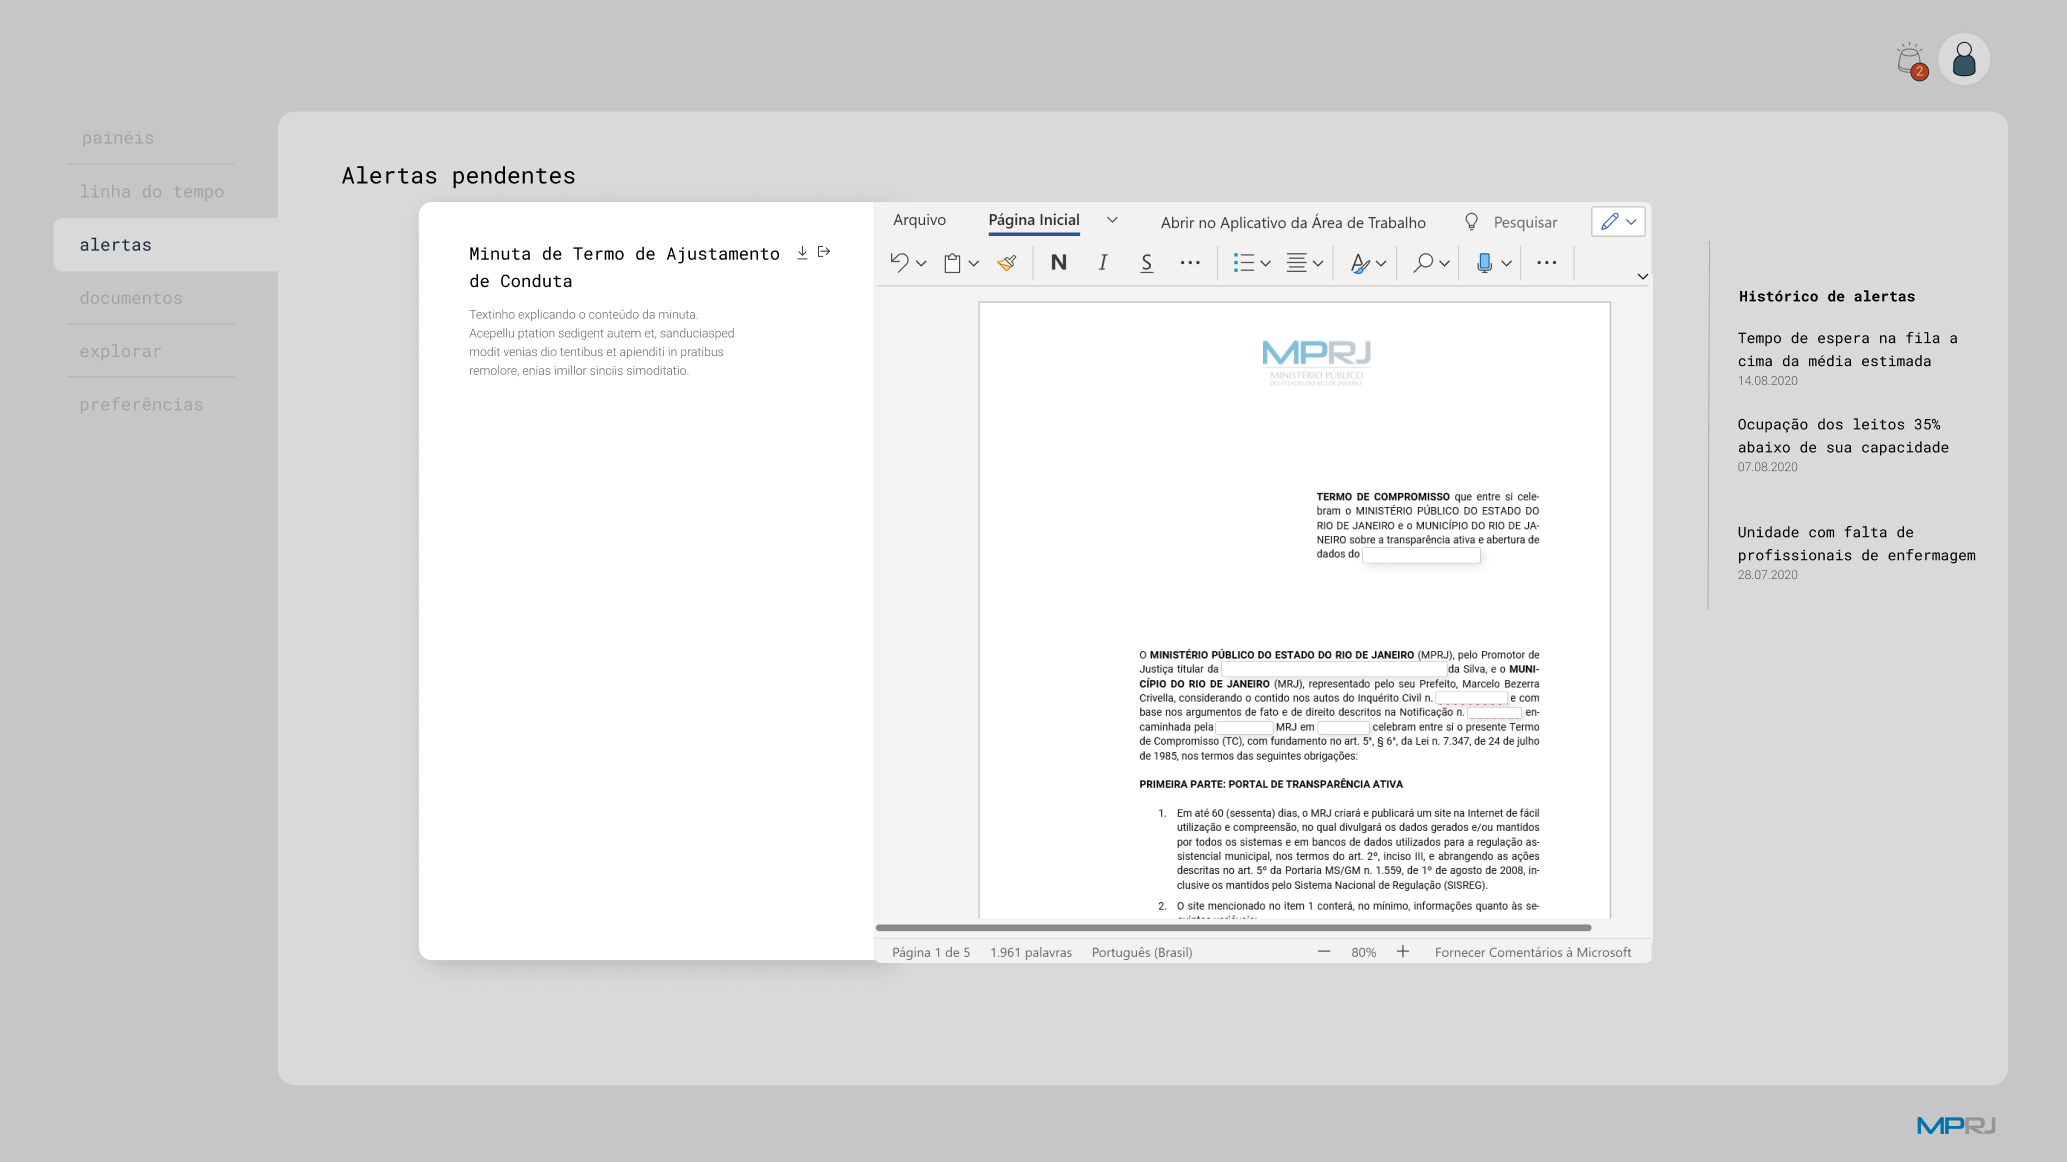Expand the ribbon with the corner chevron
The height and width of the screenshot is (1162, 2067).
tap(1642, 276)
